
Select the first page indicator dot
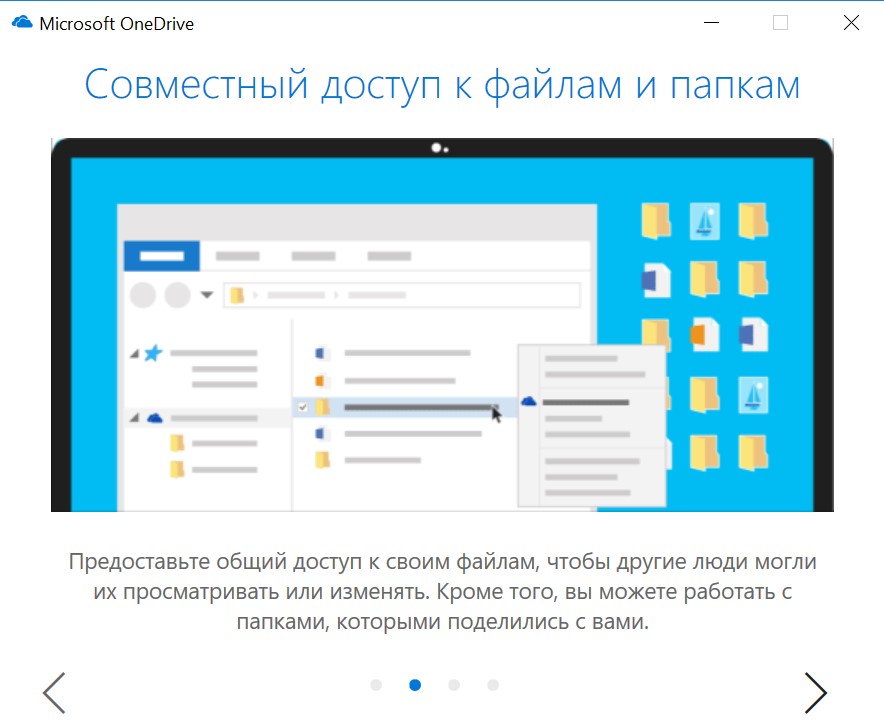[376, 685]
